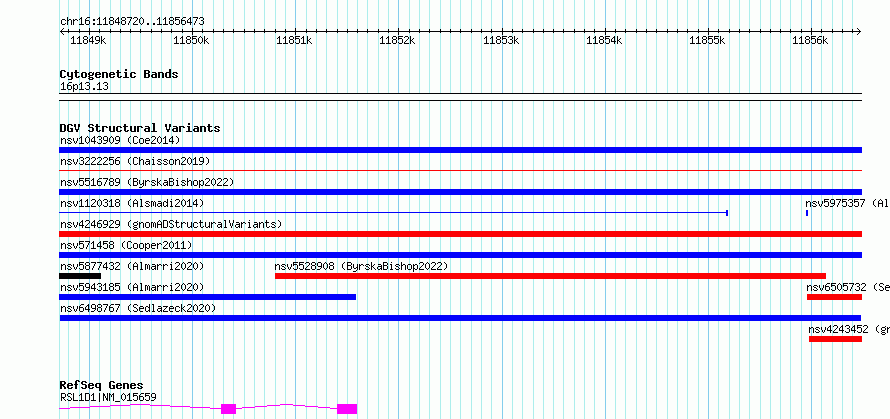Click the nsv1043909 (Coe2014) blue variant bar

pos(460,150)
